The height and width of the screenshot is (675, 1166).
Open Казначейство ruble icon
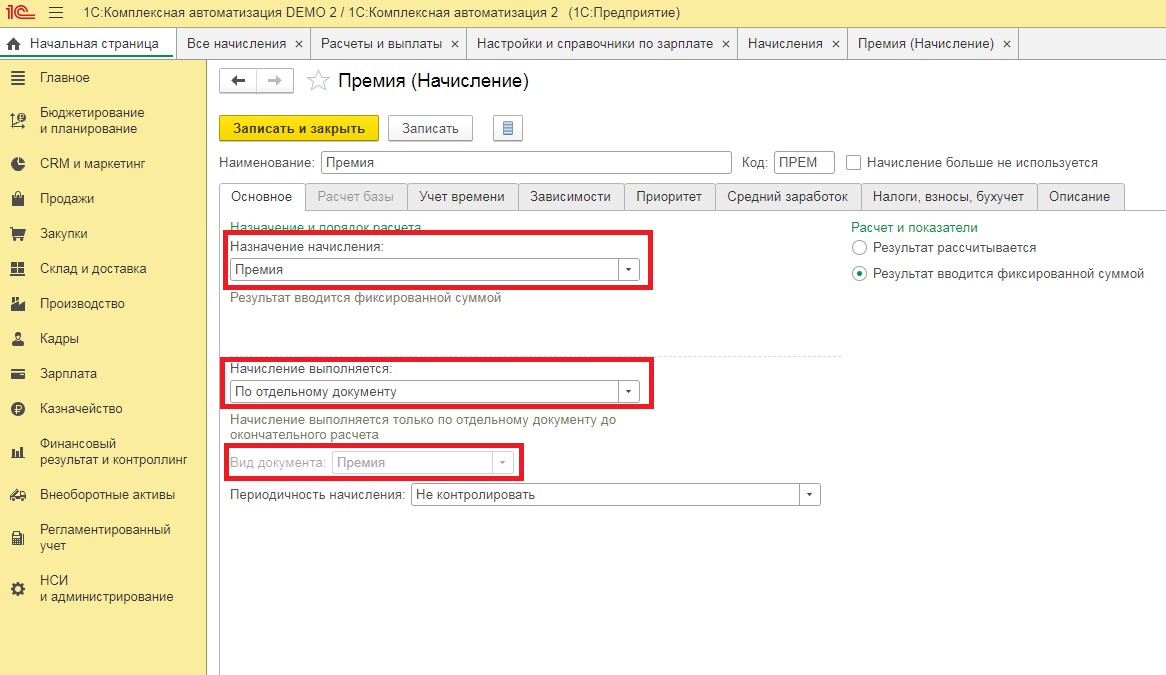[18, 408]
